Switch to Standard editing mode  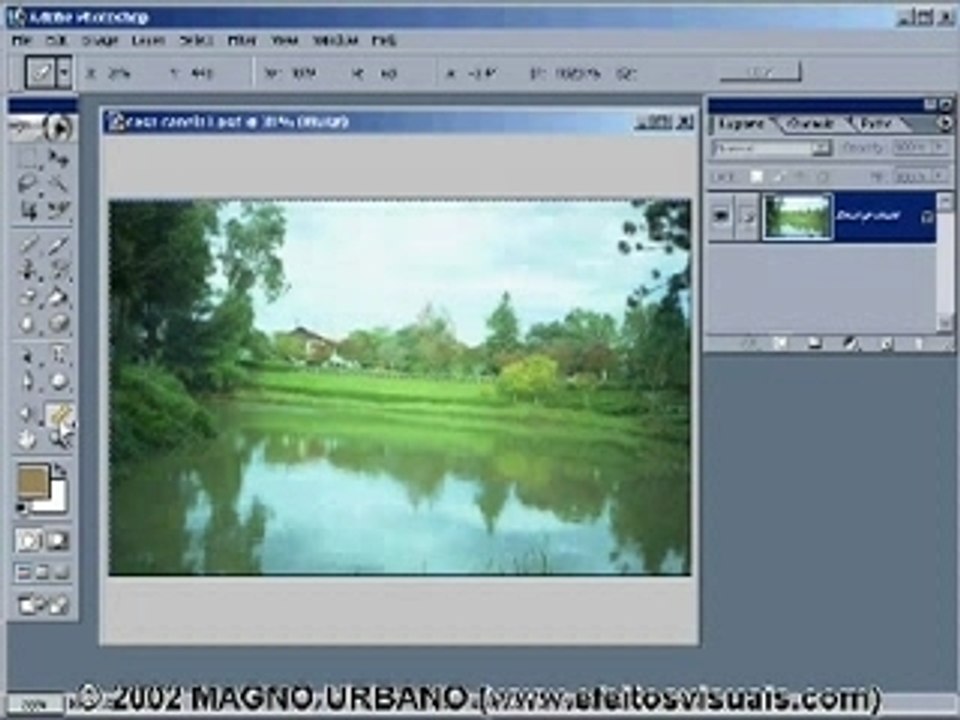[28, 541]
